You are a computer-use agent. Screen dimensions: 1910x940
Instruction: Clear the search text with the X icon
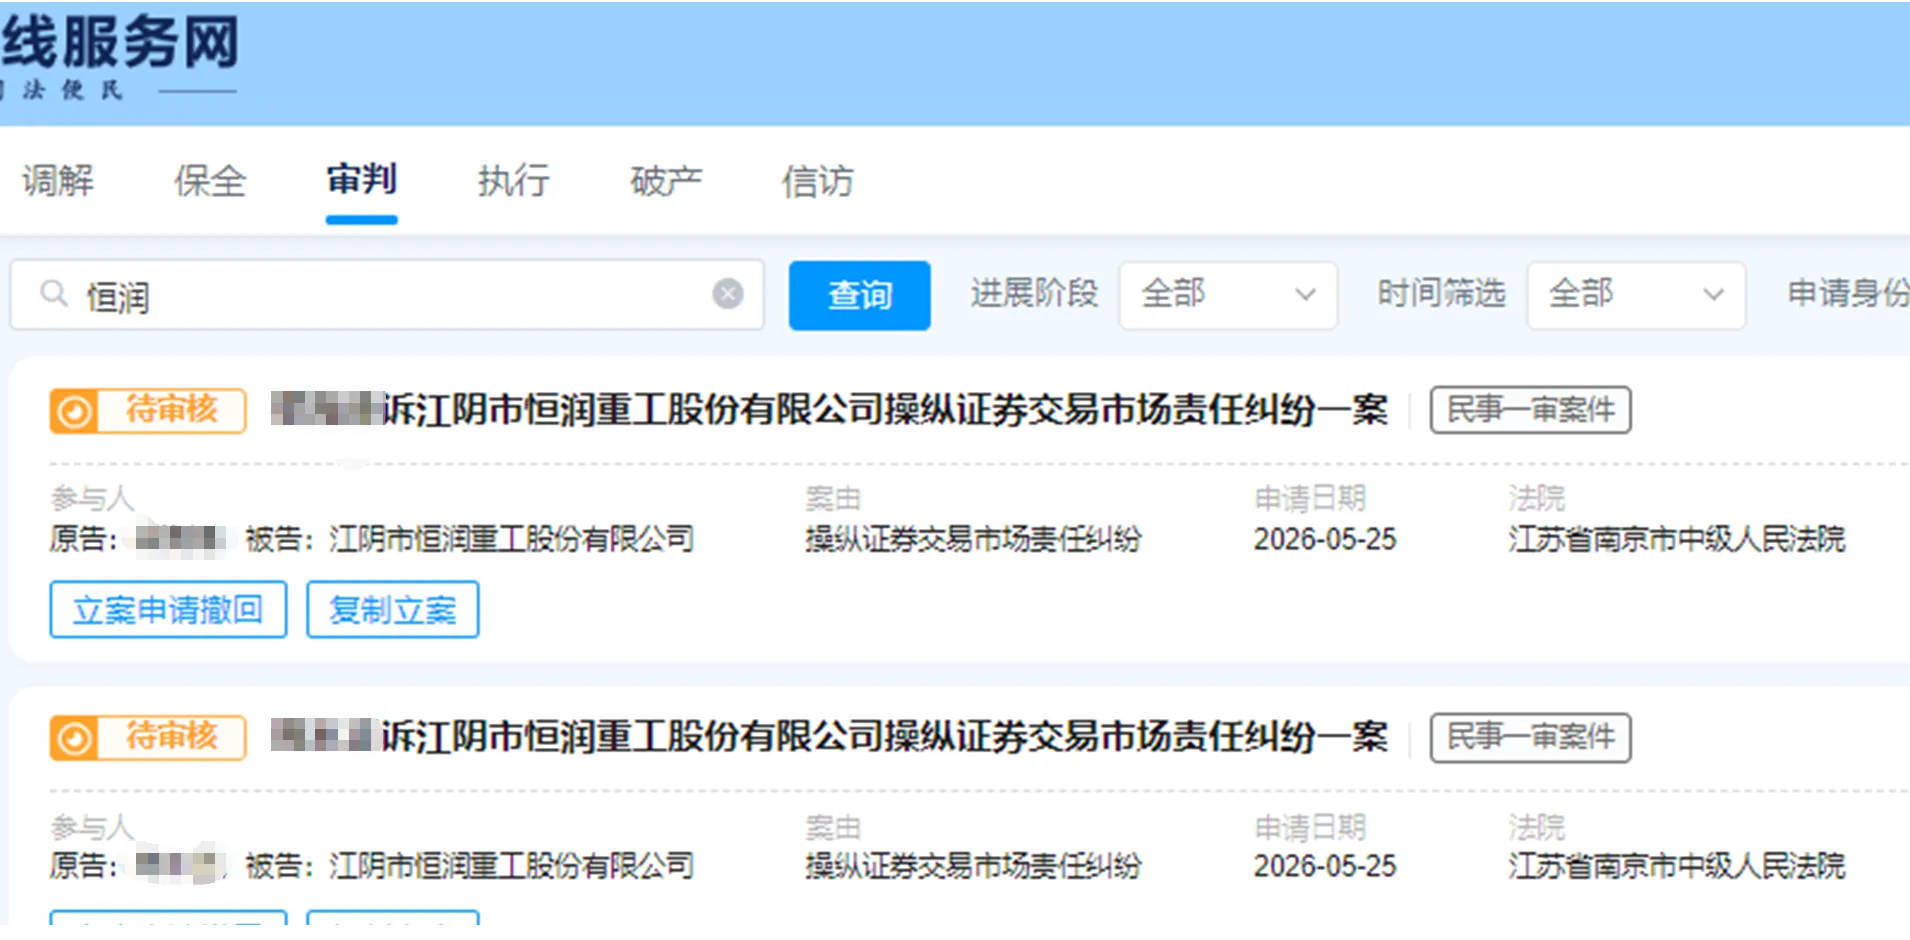pos(728,294)
